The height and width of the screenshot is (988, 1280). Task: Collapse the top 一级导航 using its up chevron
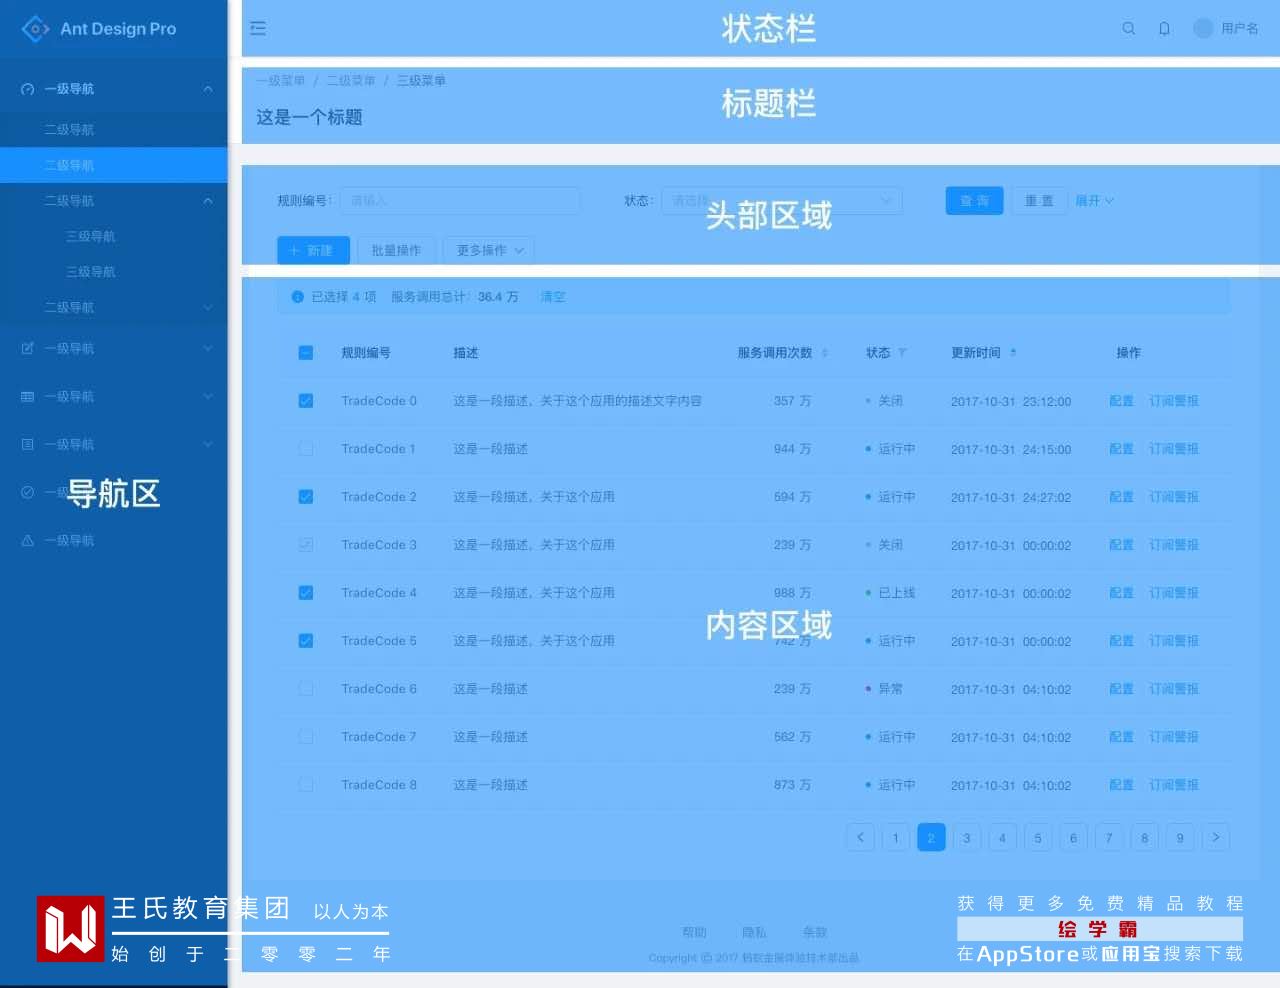[x=208, y=89]
